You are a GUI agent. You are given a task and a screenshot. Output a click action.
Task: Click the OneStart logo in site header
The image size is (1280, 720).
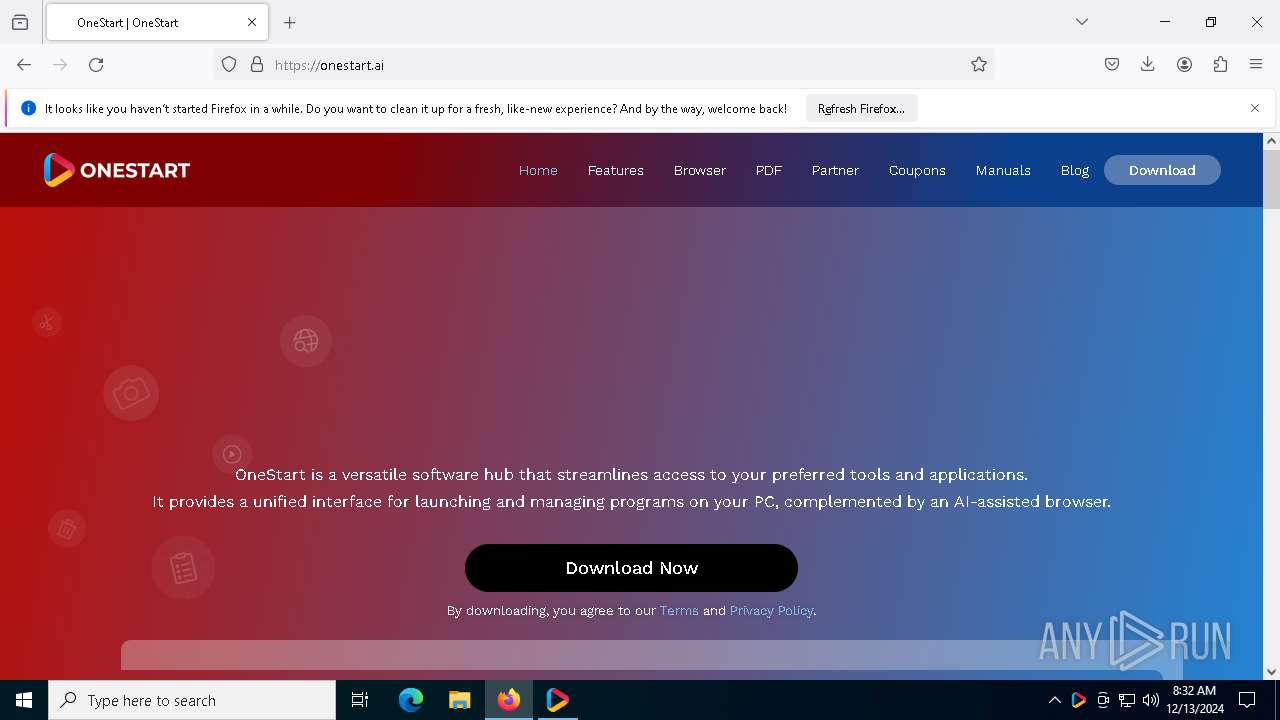tap(117, 170)
